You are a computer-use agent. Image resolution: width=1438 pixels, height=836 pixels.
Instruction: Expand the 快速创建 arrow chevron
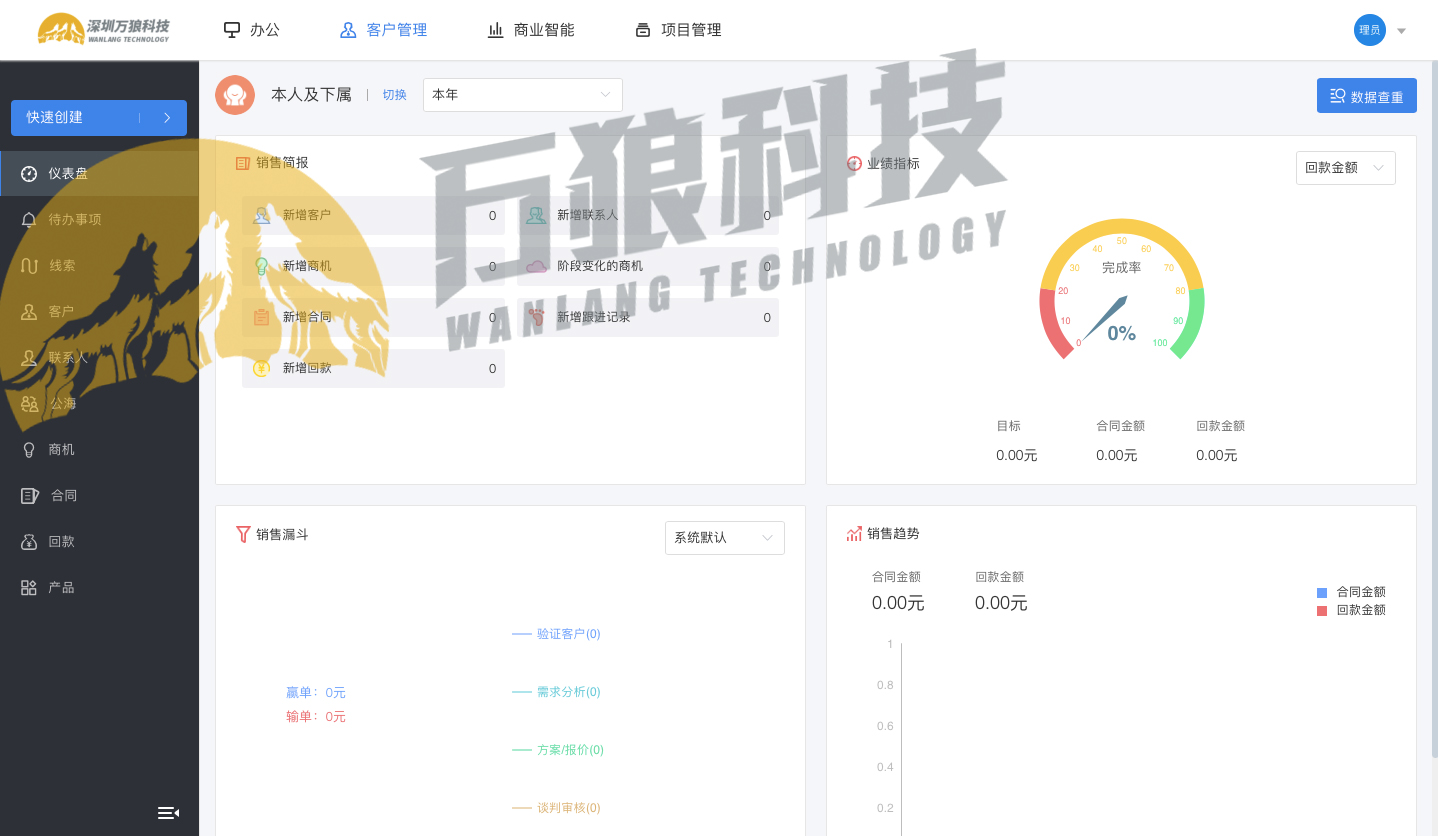pos(167,117)
